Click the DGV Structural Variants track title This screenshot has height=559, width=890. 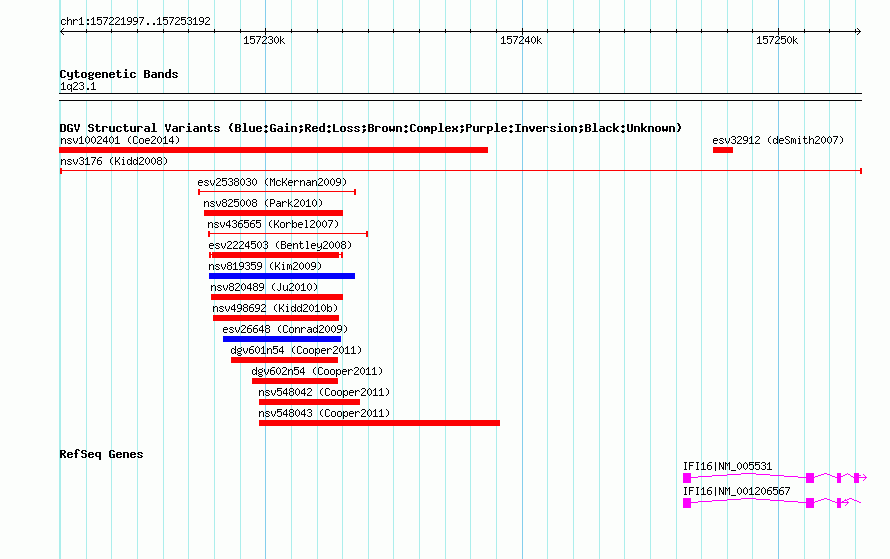coord(371,128)
